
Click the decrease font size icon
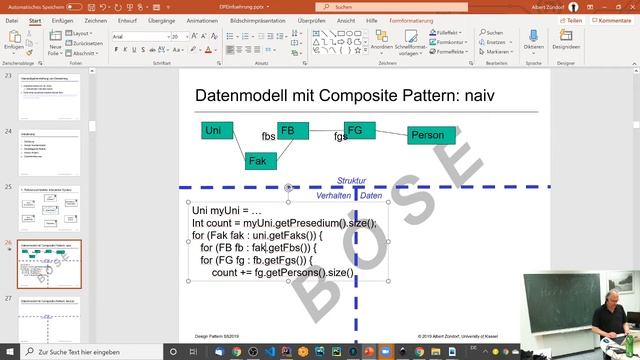coord(204,36)
